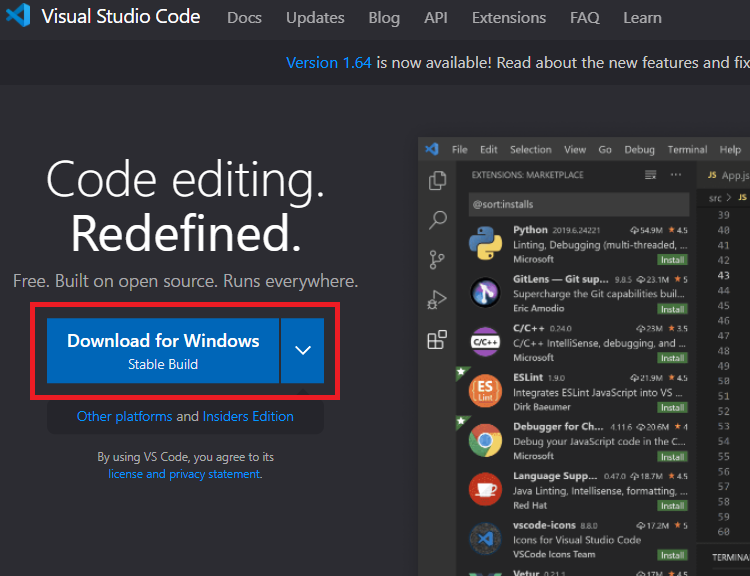Open the license and privacy statement link

tap(184, 474)
